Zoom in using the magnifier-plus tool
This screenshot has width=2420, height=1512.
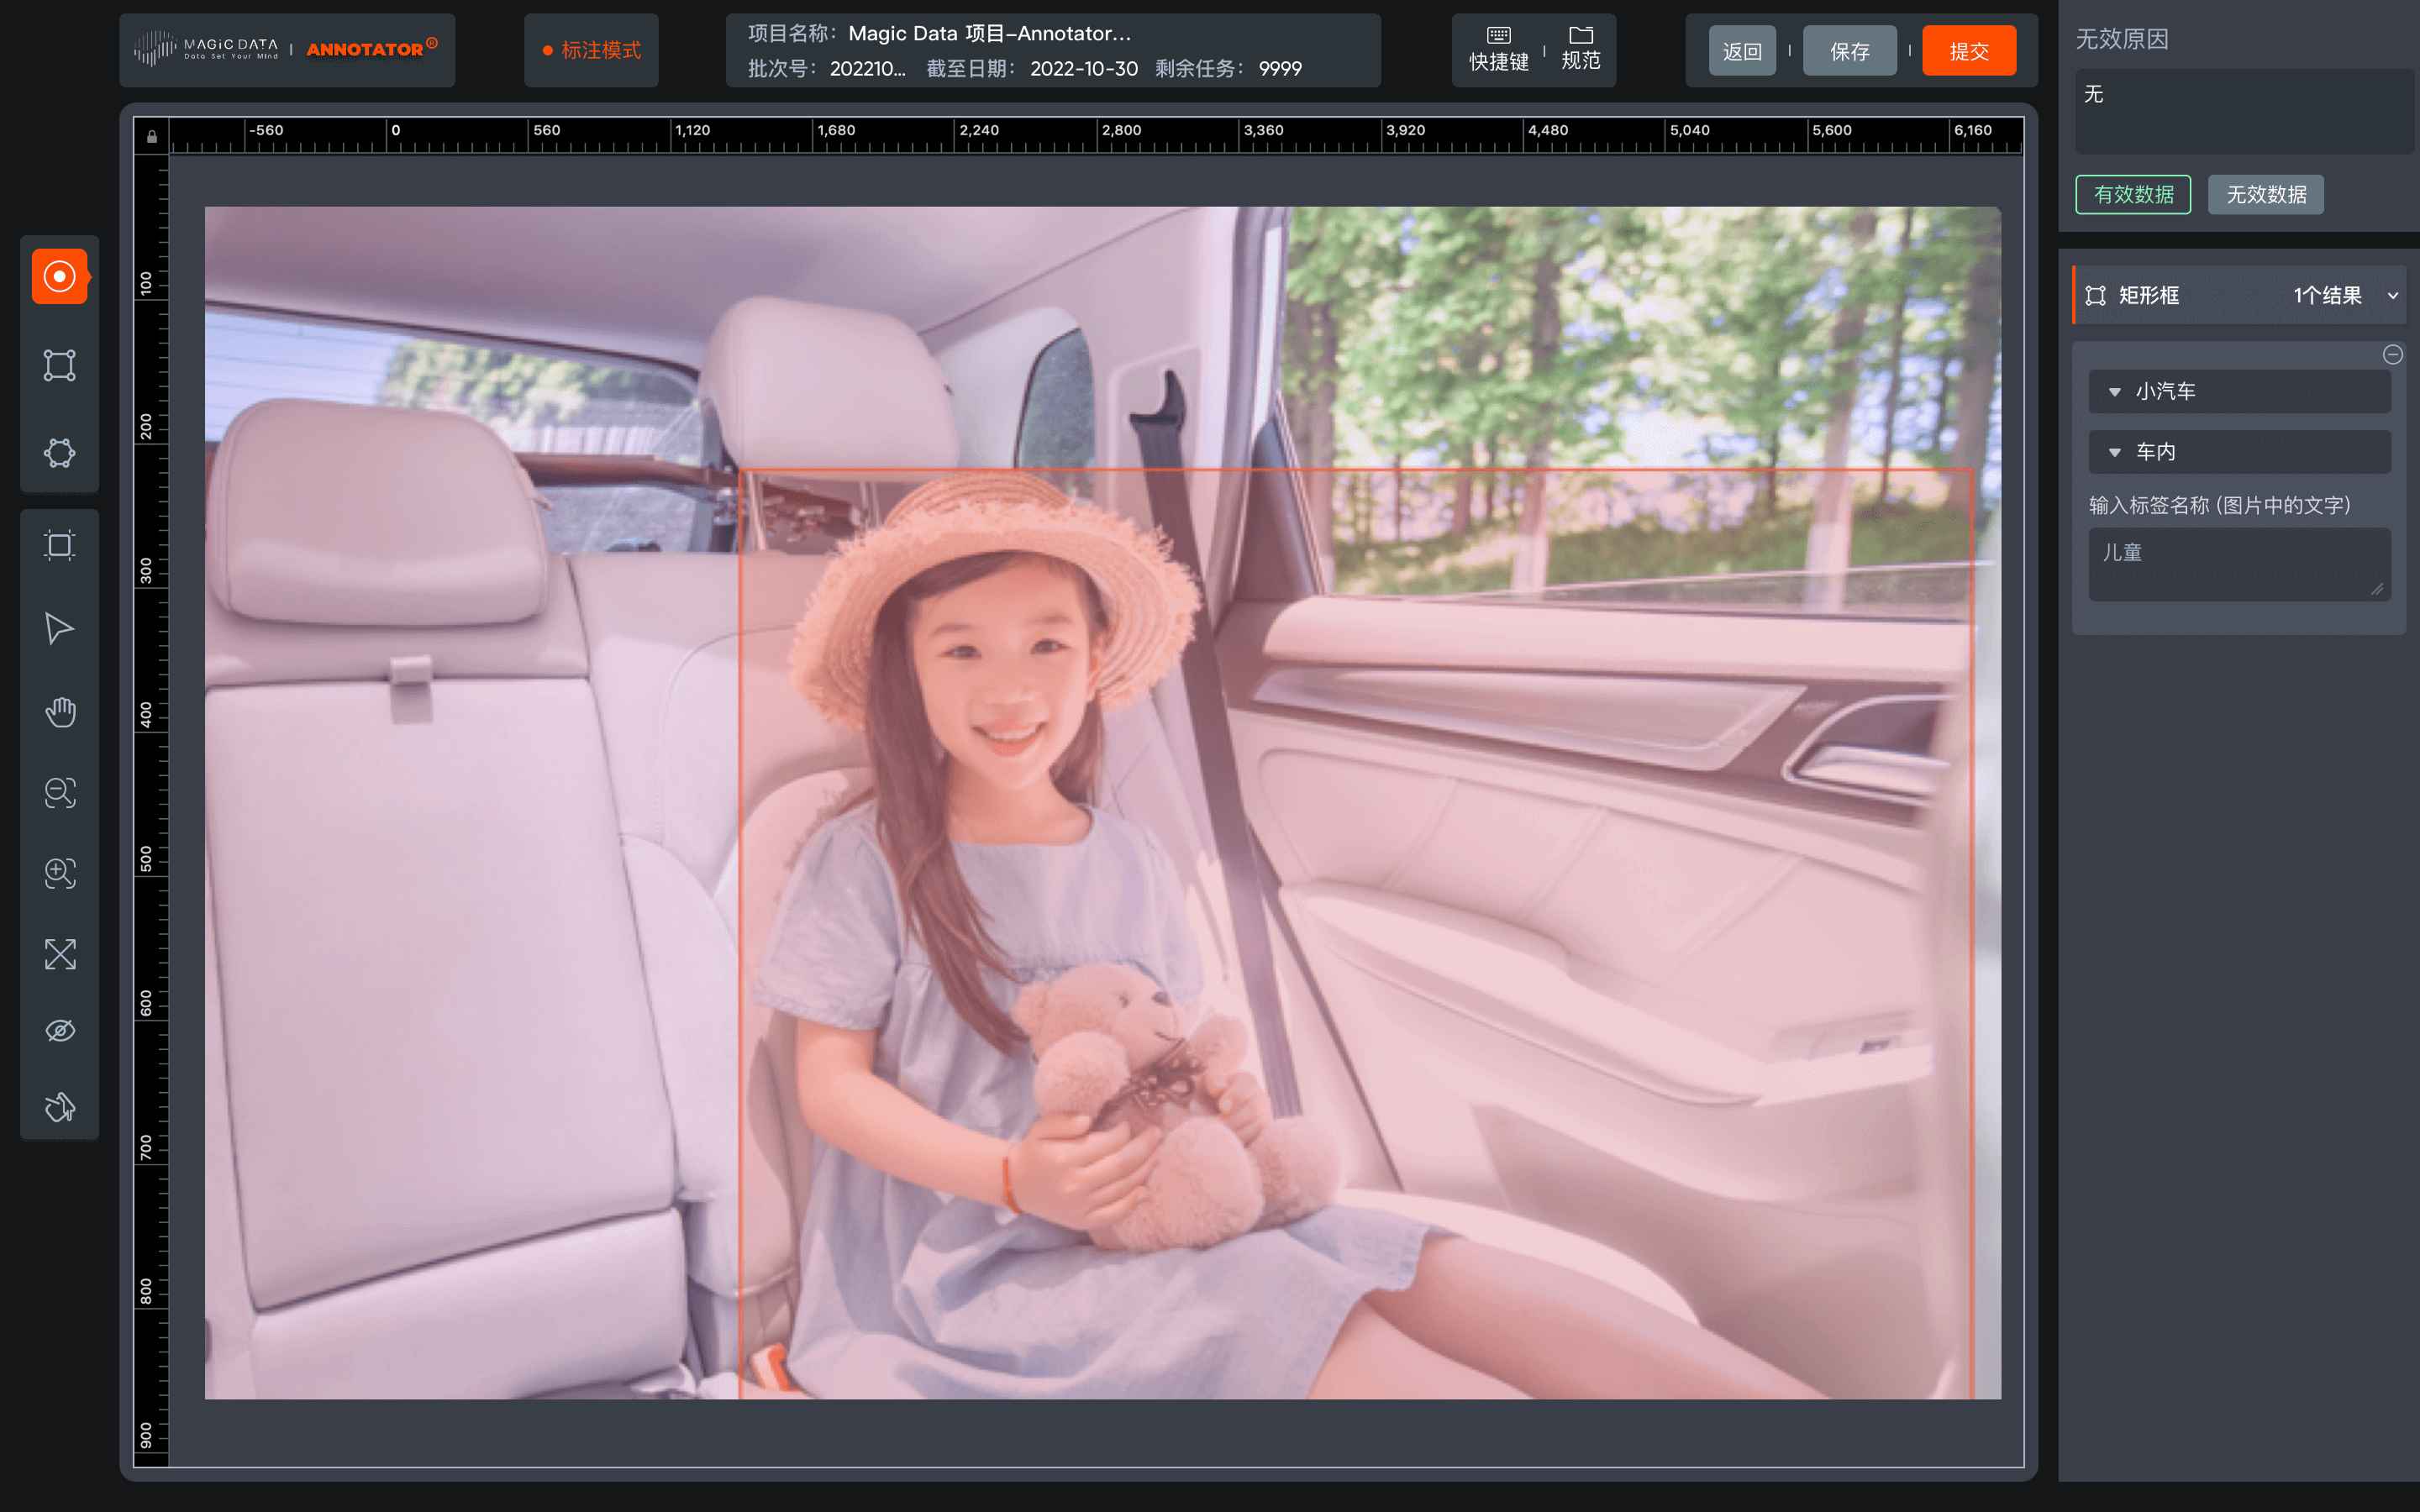(60, 873)
